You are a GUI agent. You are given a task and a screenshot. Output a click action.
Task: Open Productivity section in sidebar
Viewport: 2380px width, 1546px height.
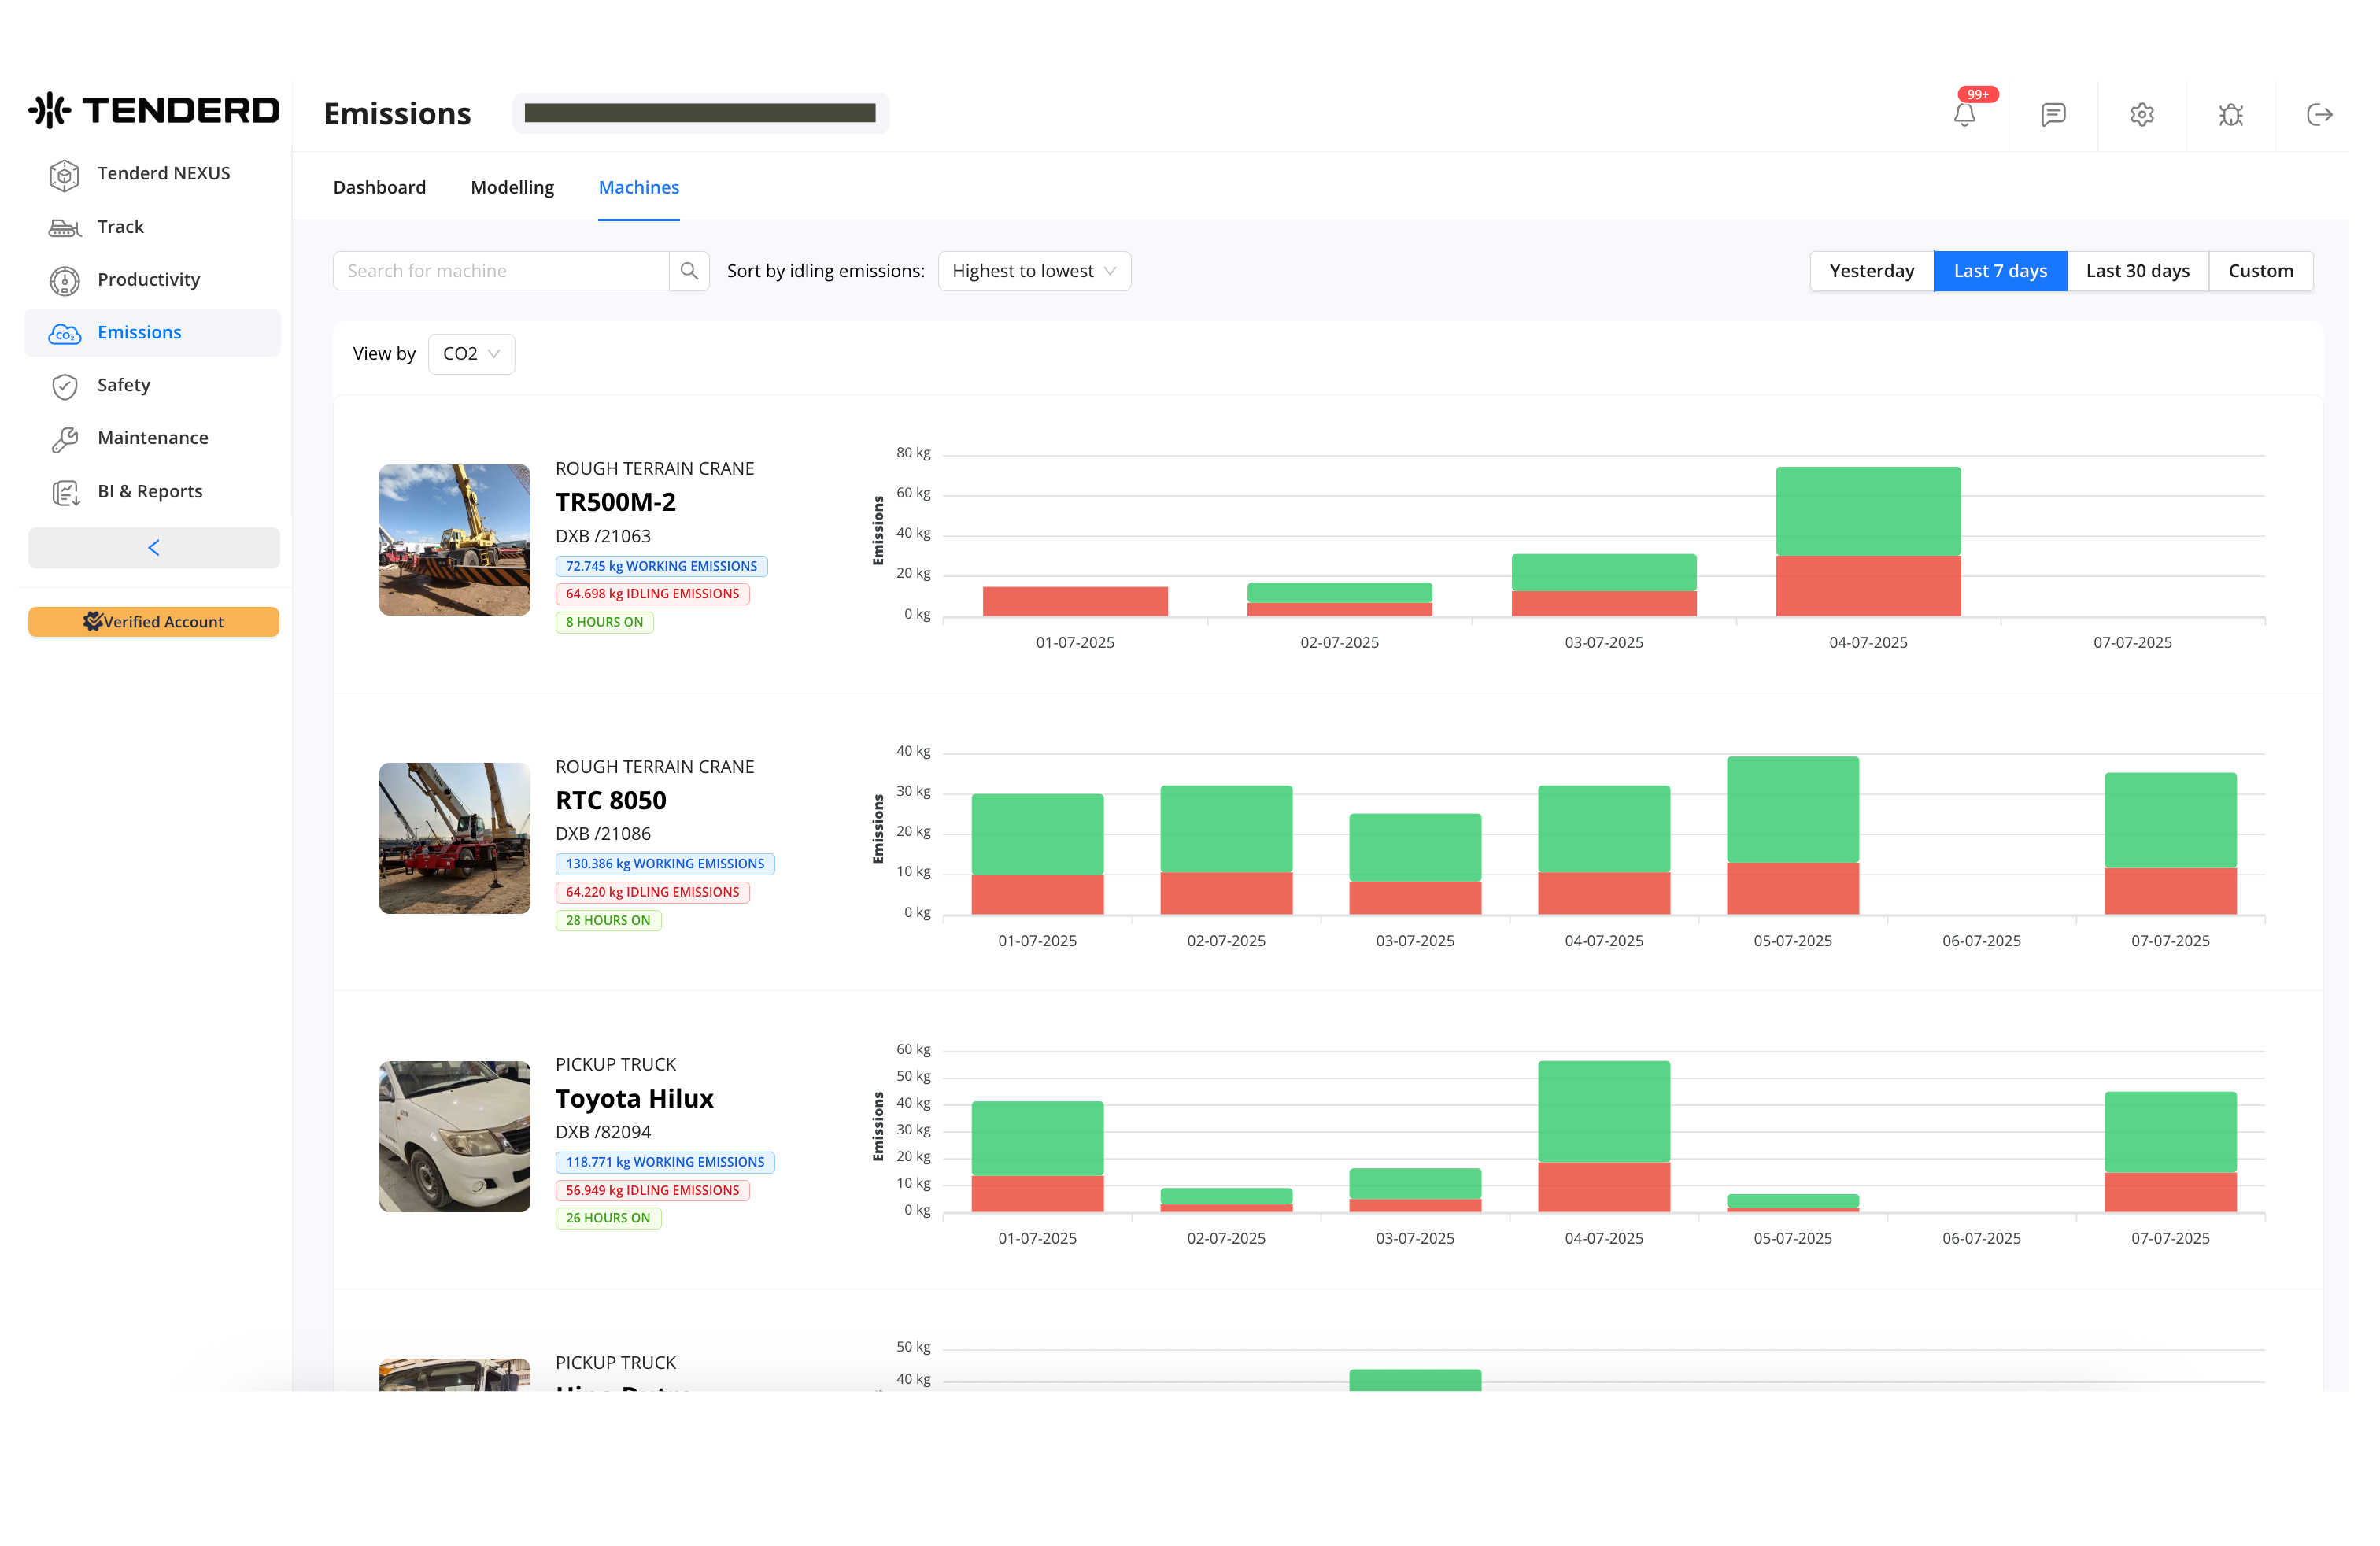[x=148, y=280]
